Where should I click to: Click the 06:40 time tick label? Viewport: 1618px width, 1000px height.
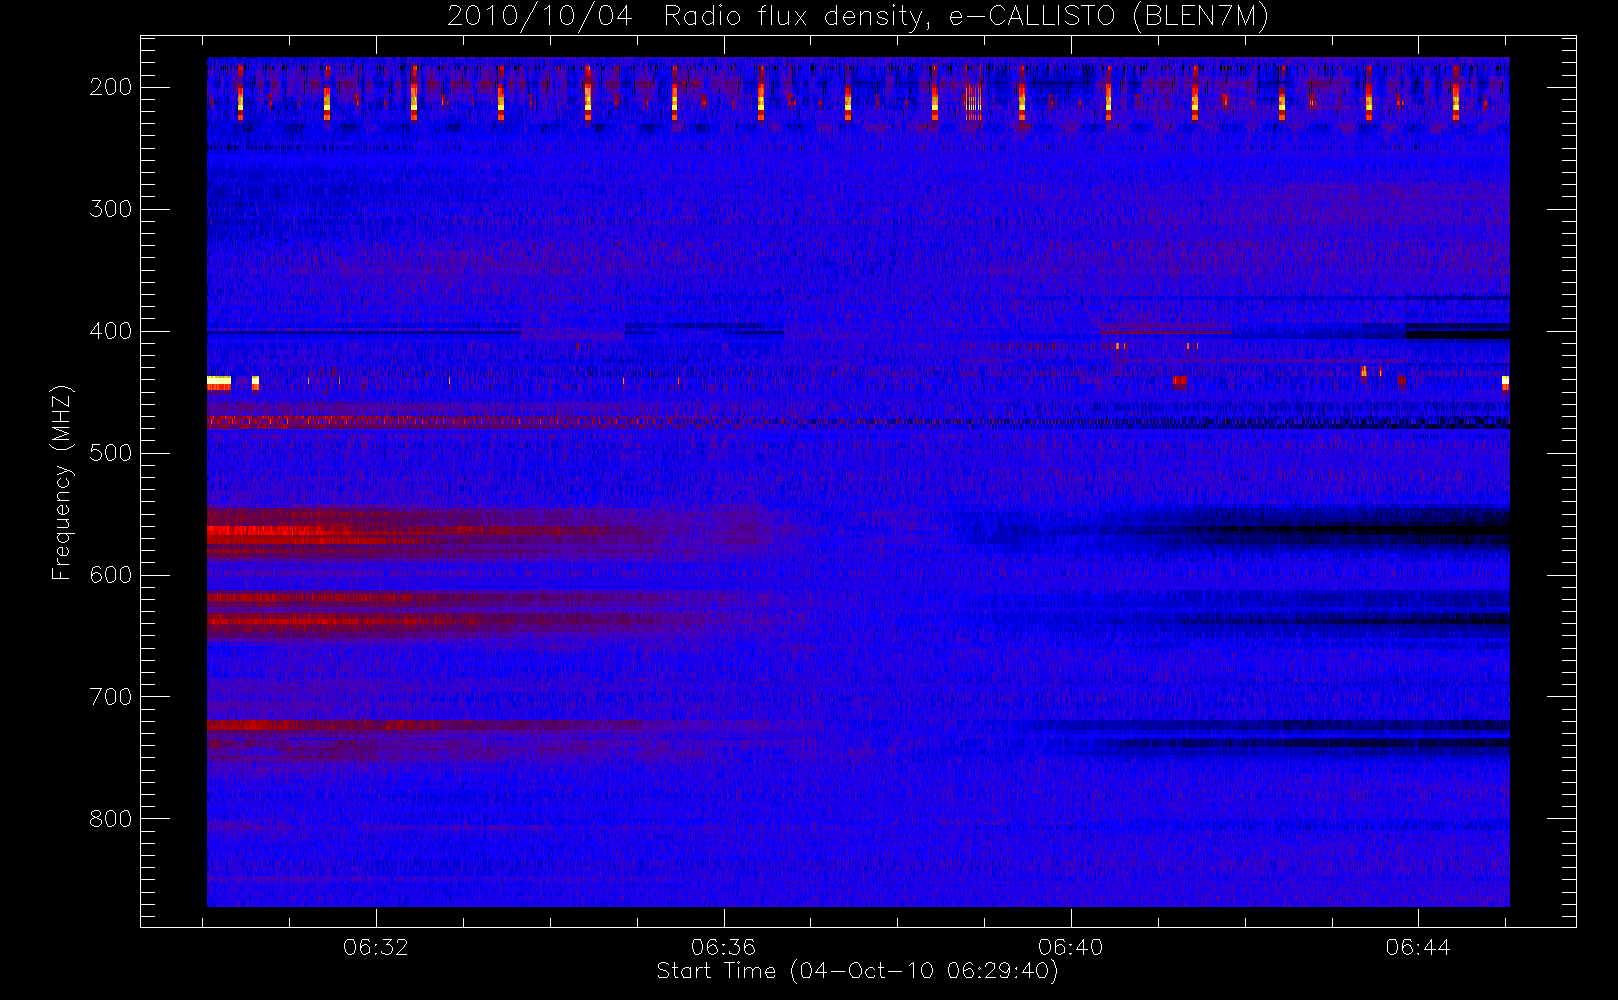coord(1070,947)
